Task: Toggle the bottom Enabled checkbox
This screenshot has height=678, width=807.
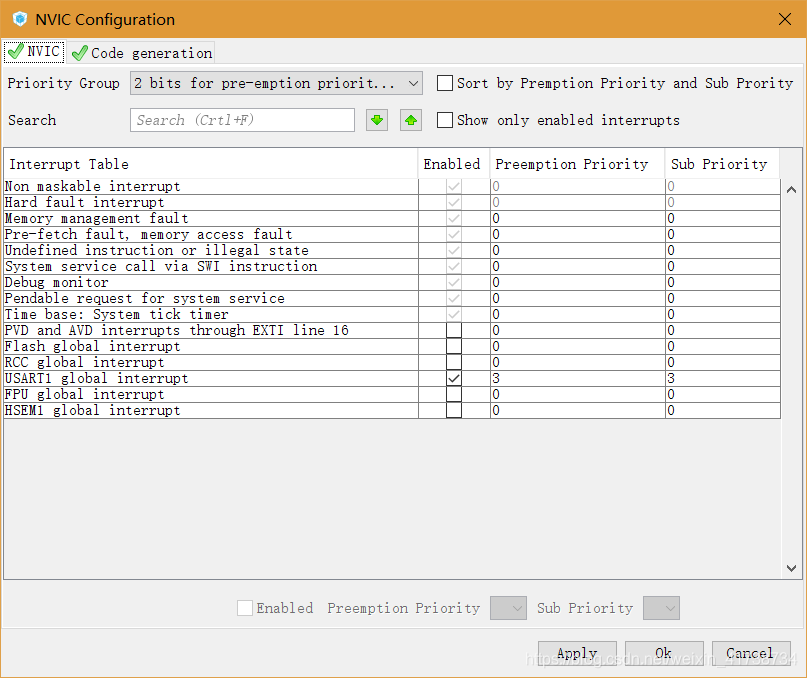Action: click(245, 608)
